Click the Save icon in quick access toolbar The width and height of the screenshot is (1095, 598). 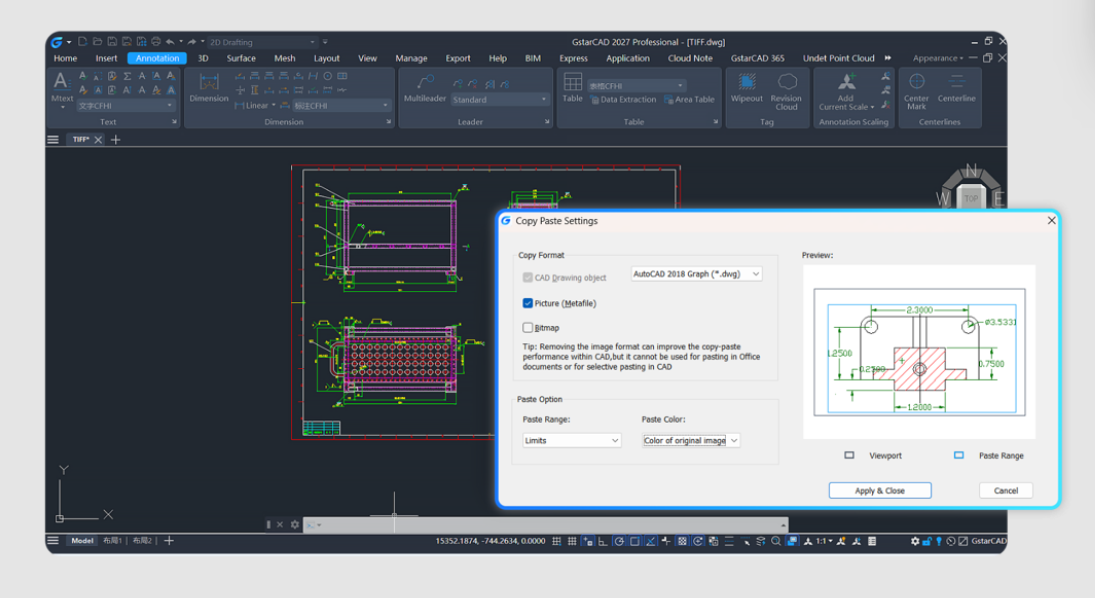click(112, 42)
